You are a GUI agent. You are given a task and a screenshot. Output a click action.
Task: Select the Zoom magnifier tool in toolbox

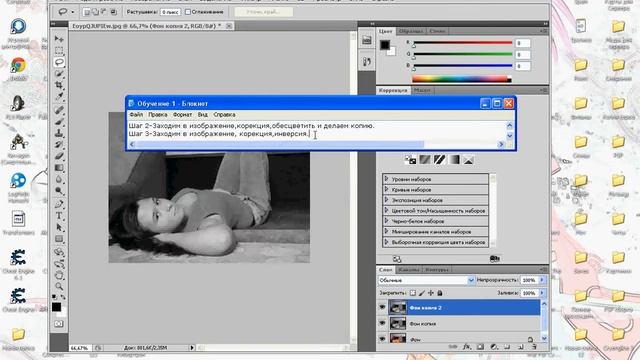59,286
